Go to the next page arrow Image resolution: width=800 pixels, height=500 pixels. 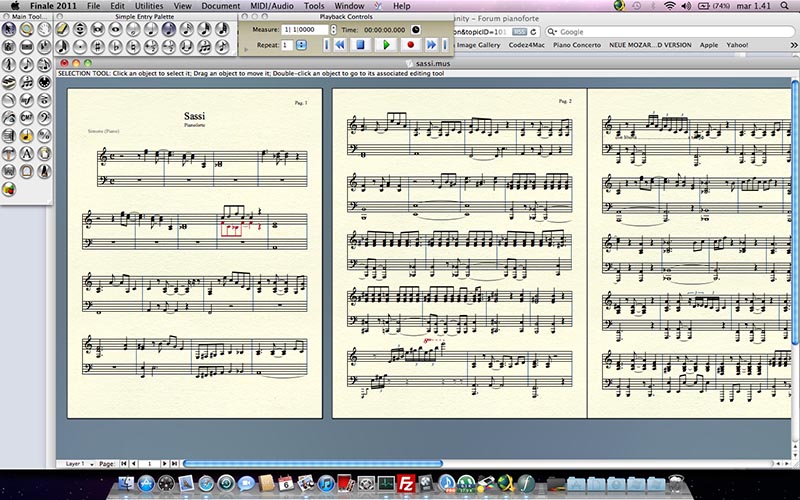click(164, 464)
